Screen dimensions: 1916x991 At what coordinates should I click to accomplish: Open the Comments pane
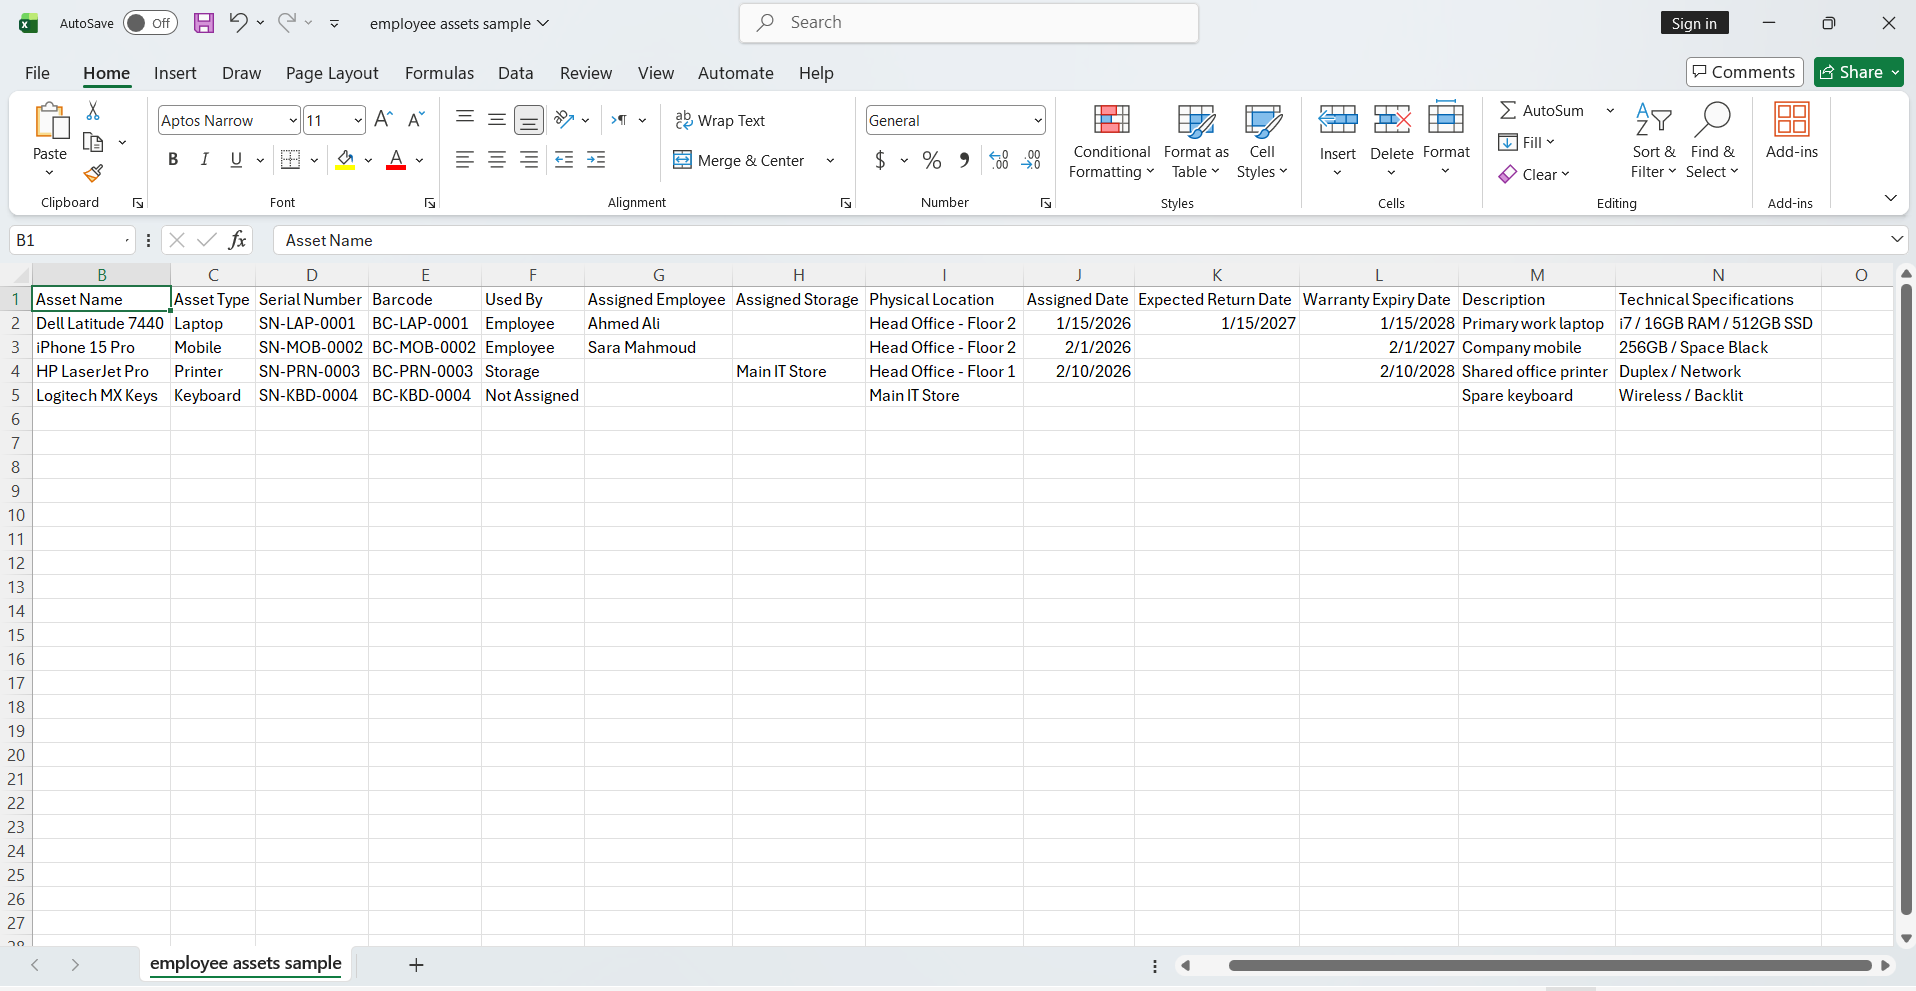pos(1744,72)
